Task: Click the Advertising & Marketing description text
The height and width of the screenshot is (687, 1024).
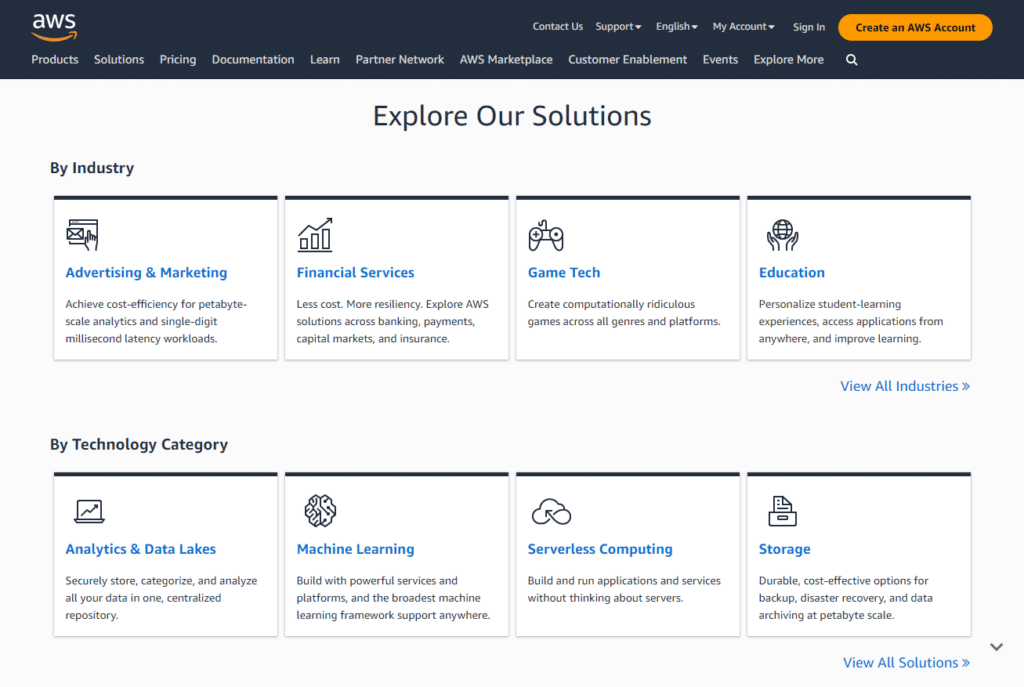Action: pyautogui.click(x=156, y=321)
